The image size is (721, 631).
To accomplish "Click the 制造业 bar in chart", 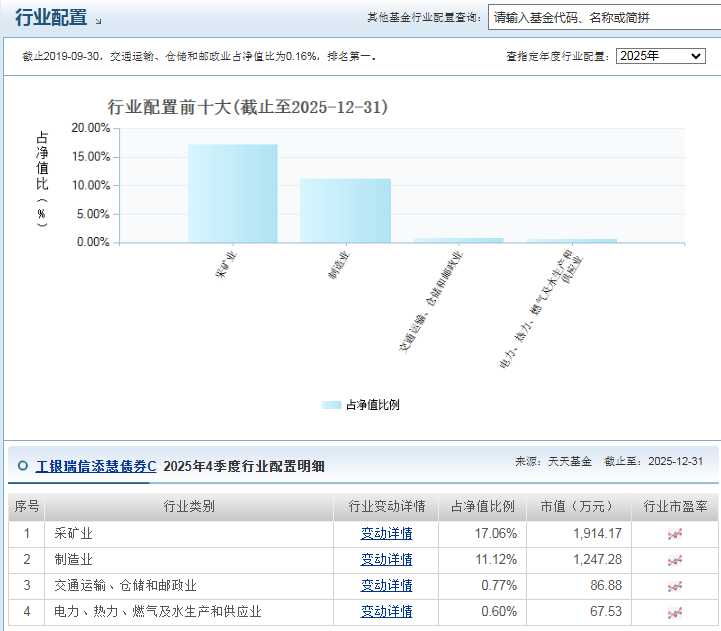I will [x=346, y=211].
